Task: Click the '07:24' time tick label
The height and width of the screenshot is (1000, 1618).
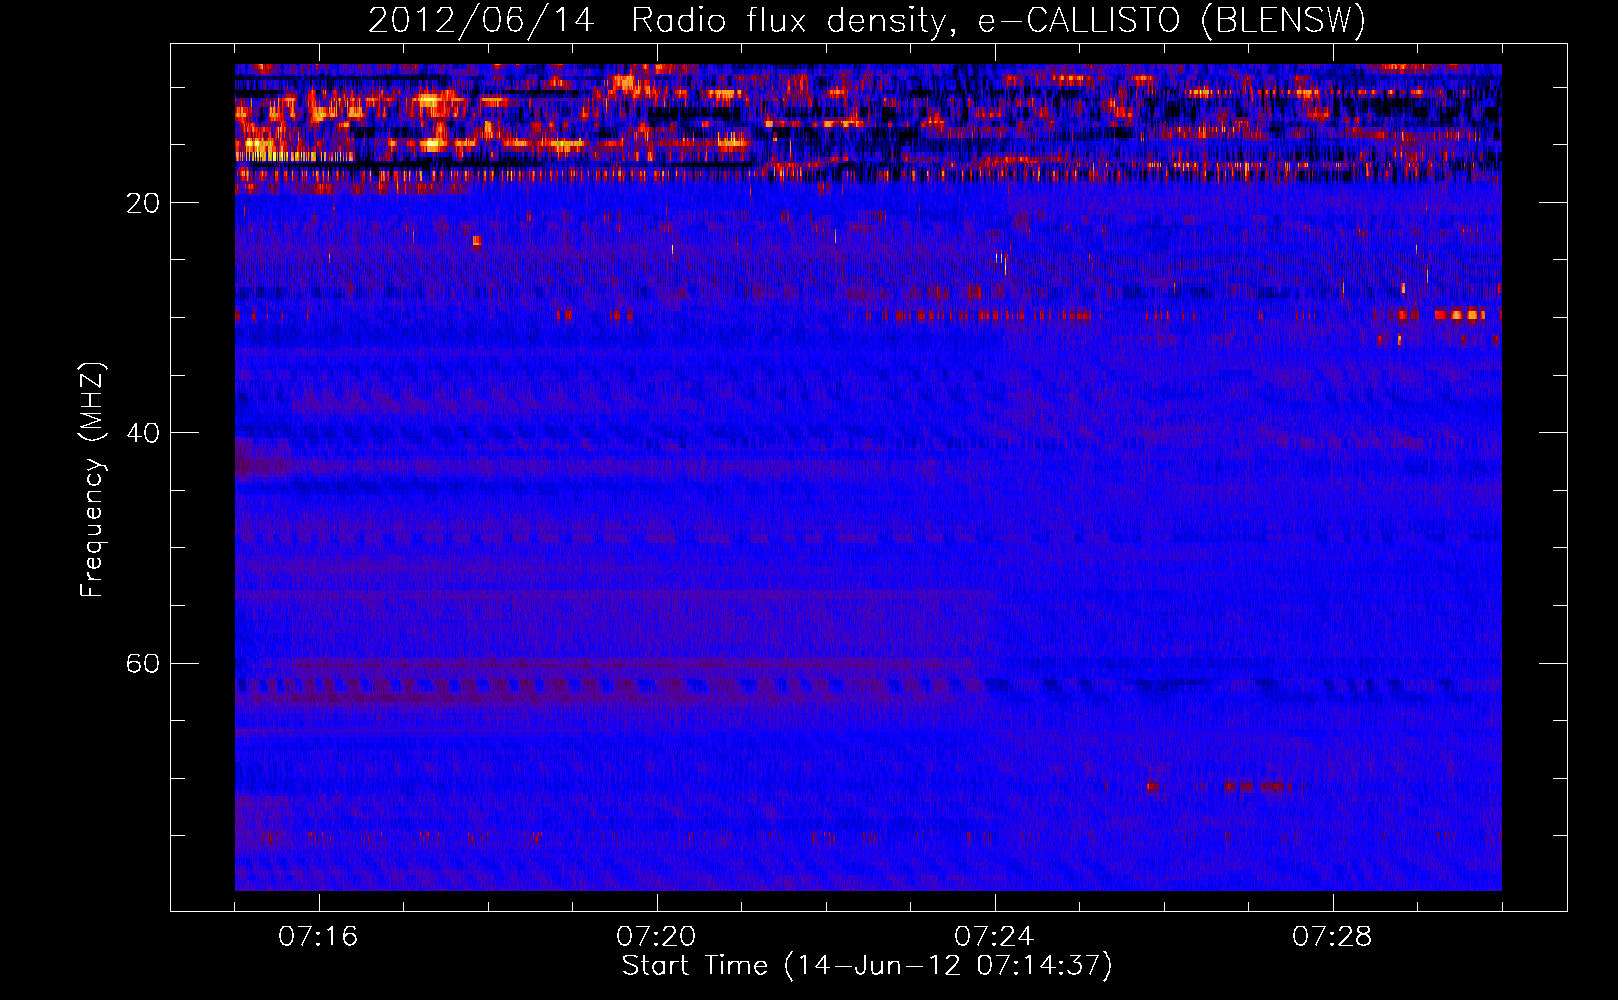Action: pyautogui.click(x=994, y=937)
